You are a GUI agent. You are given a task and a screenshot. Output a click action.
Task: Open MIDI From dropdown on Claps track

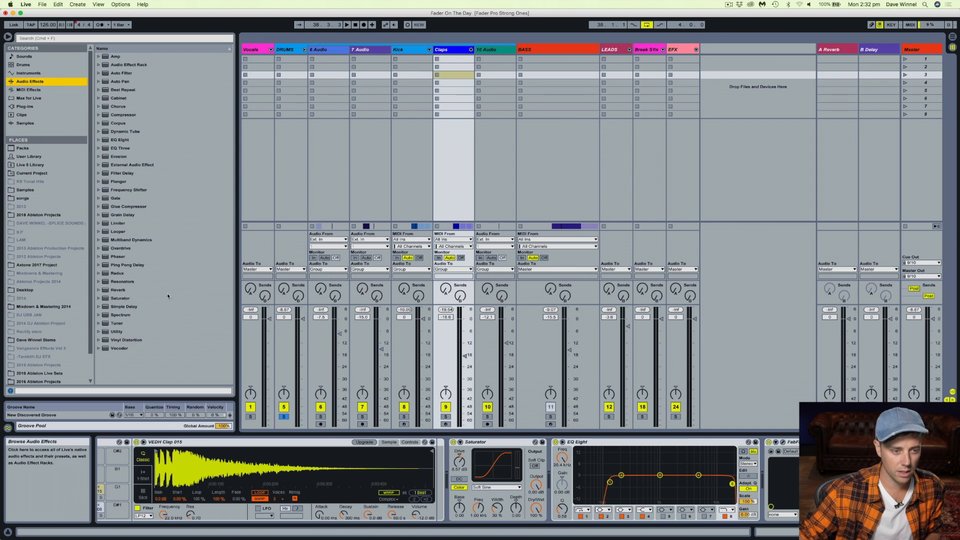(453, 239)
